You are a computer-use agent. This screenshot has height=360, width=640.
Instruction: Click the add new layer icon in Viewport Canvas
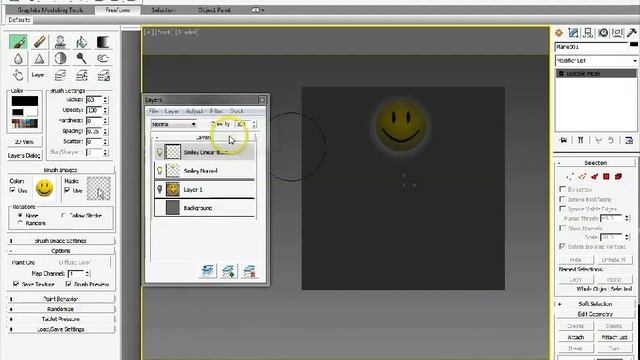[x=60, y=75]
